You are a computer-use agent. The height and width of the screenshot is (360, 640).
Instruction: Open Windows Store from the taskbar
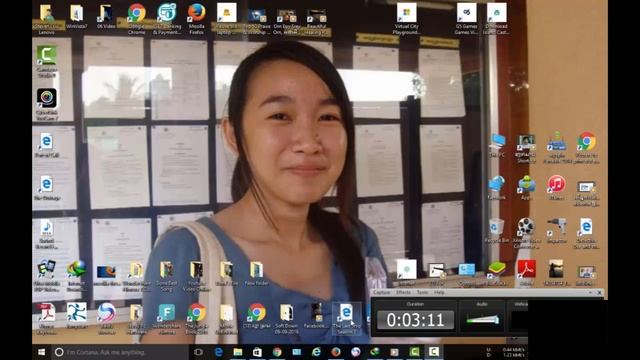pyautogui.click(x=257, y=352)
